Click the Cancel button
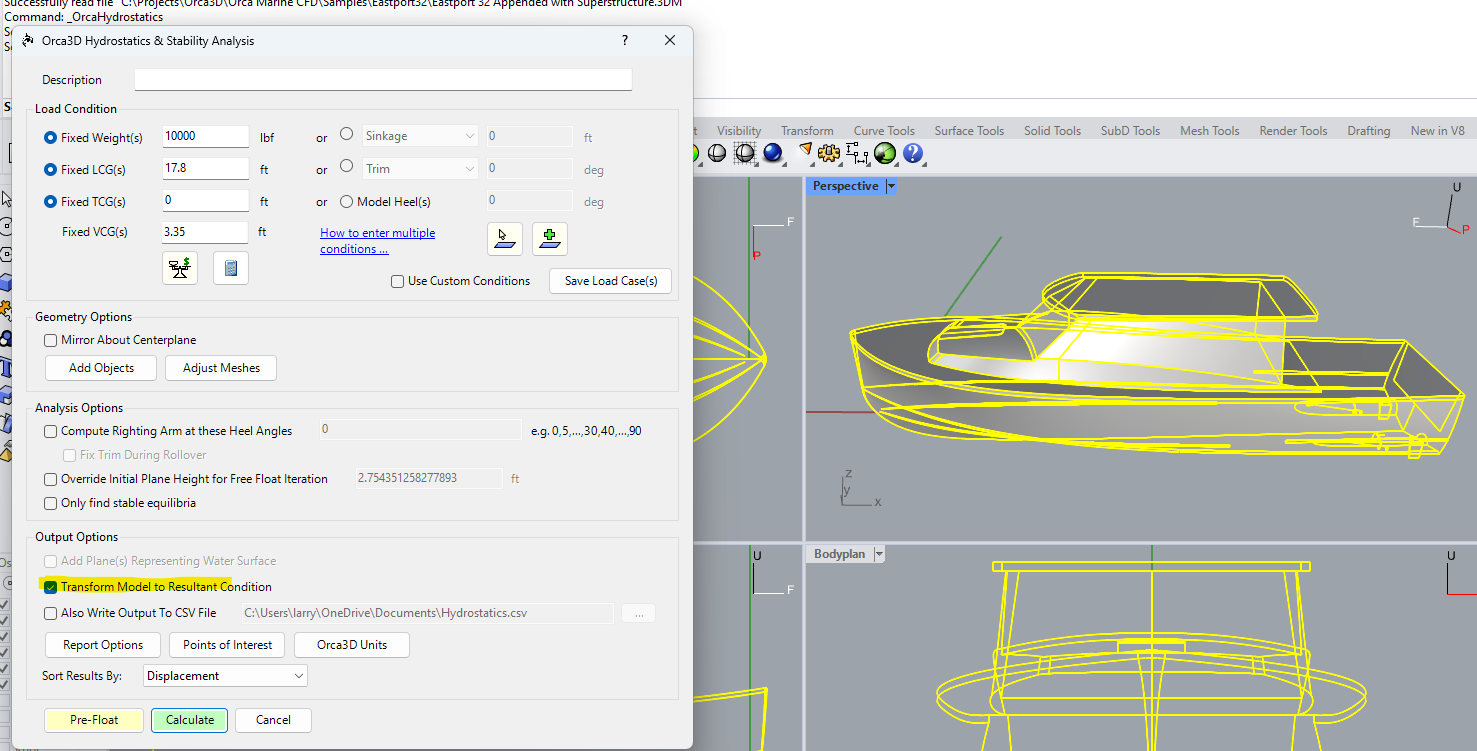 coord(273,720)
